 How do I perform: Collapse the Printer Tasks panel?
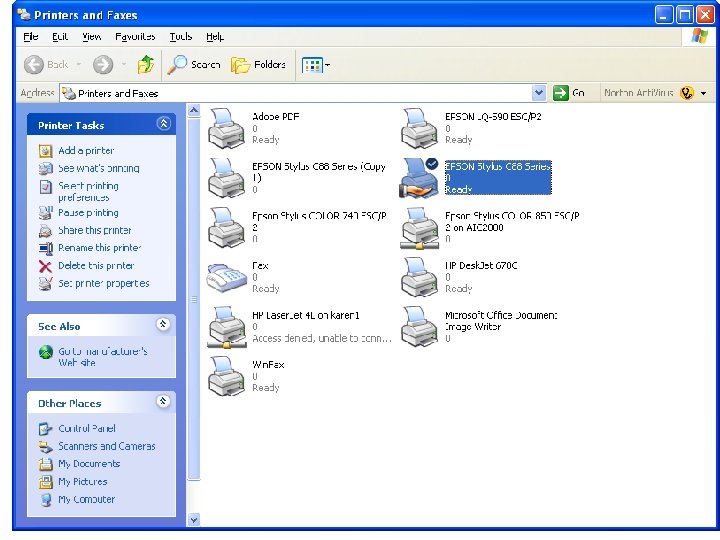(163, 124)
